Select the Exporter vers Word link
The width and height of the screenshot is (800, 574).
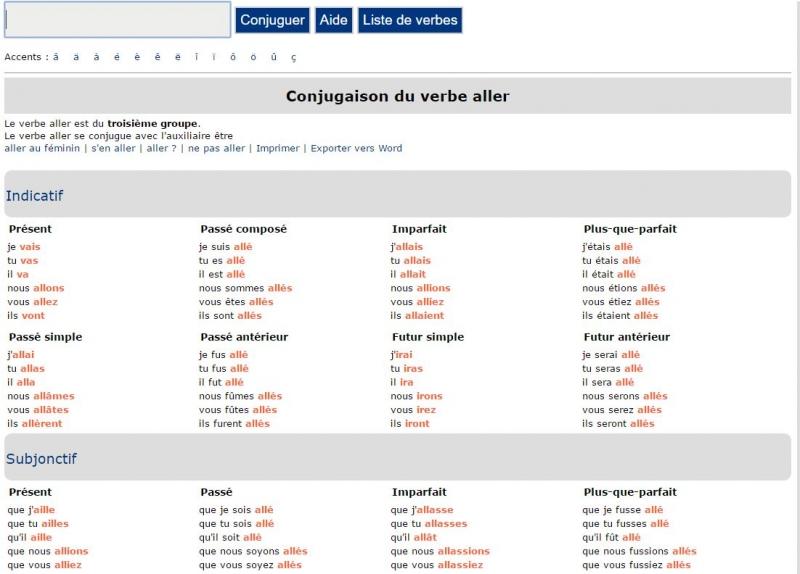[356, 148]
